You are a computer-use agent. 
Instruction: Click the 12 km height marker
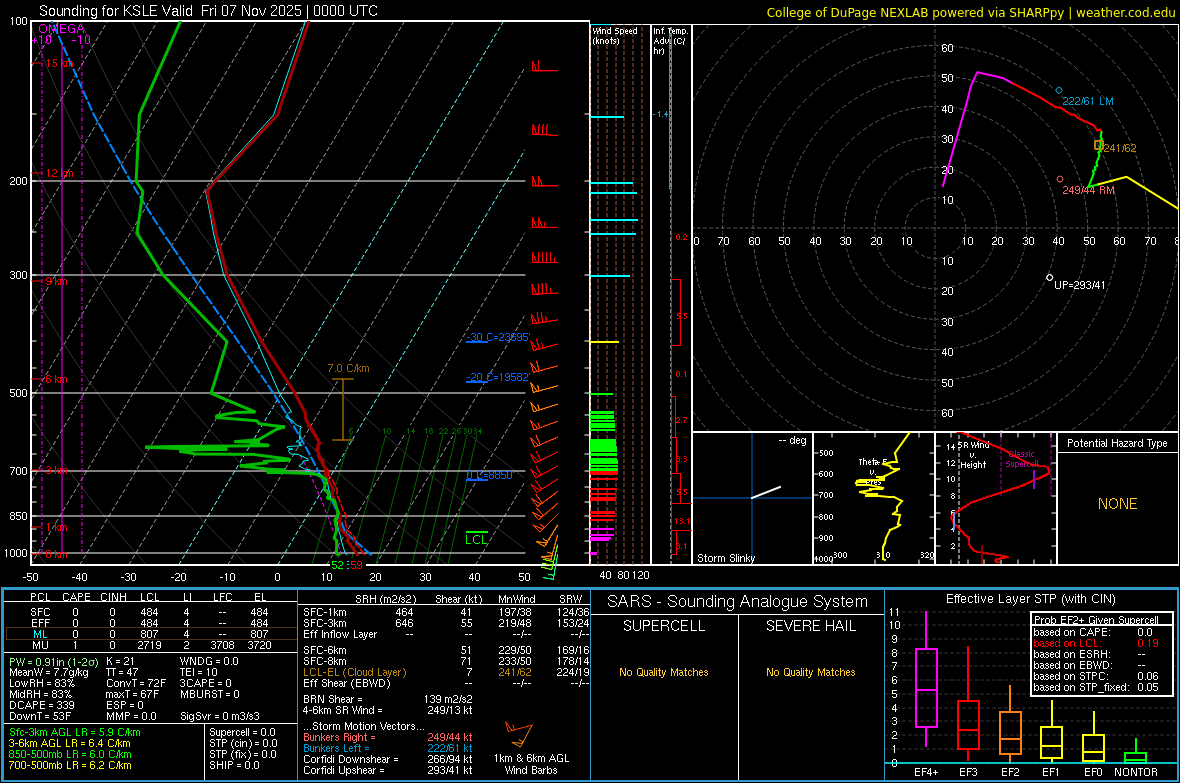click(x=59, y=173)
